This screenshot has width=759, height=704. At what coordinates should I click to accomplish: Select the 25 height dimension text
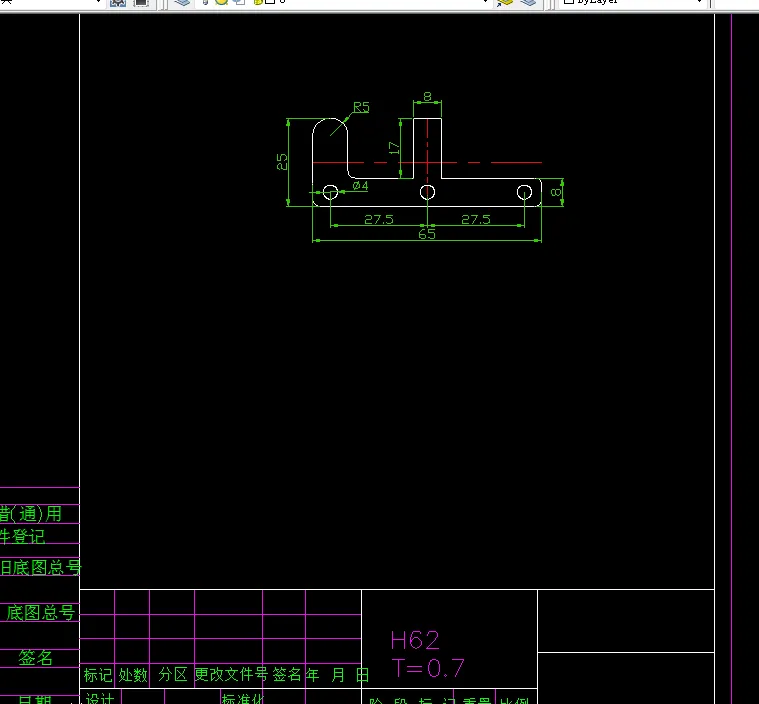pos(282,162)
